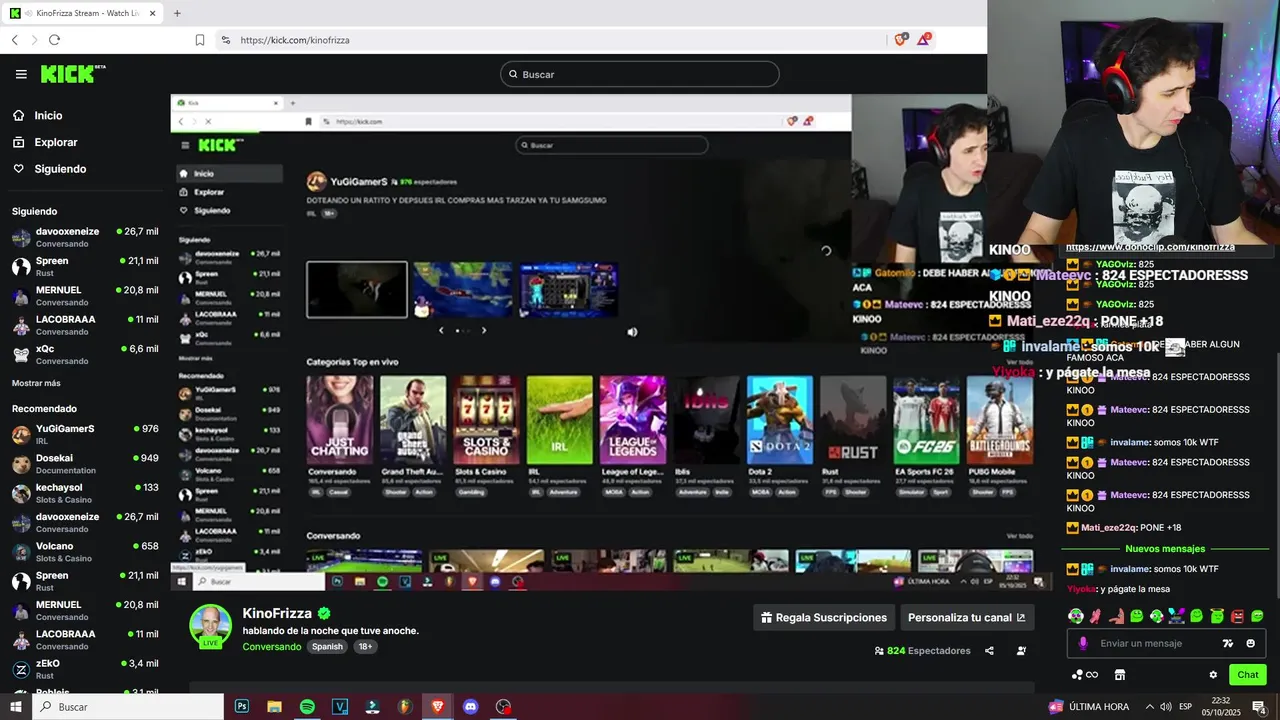The image size is (1280, 720).
Task: Open the Windows notification center icon
Action: pyautogui.click(x=1259, y=707)
